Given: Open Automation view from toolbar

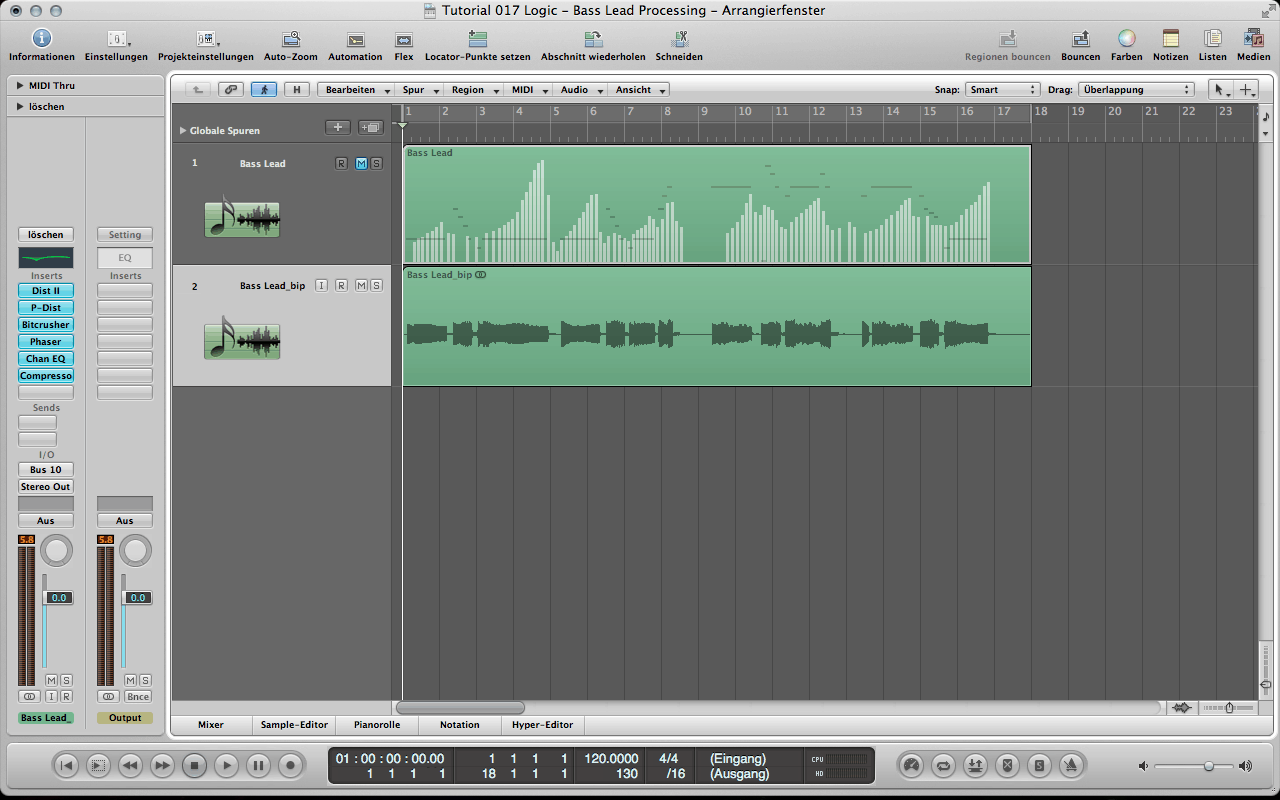Looking at the screenshot, I should pyautogui.click(x=355, y=39).
